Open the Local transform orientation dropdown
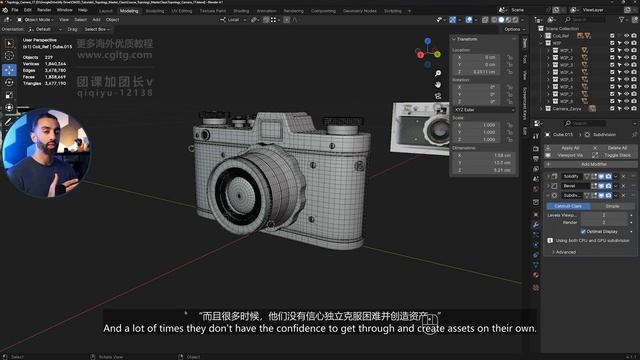 pos(233,20)
